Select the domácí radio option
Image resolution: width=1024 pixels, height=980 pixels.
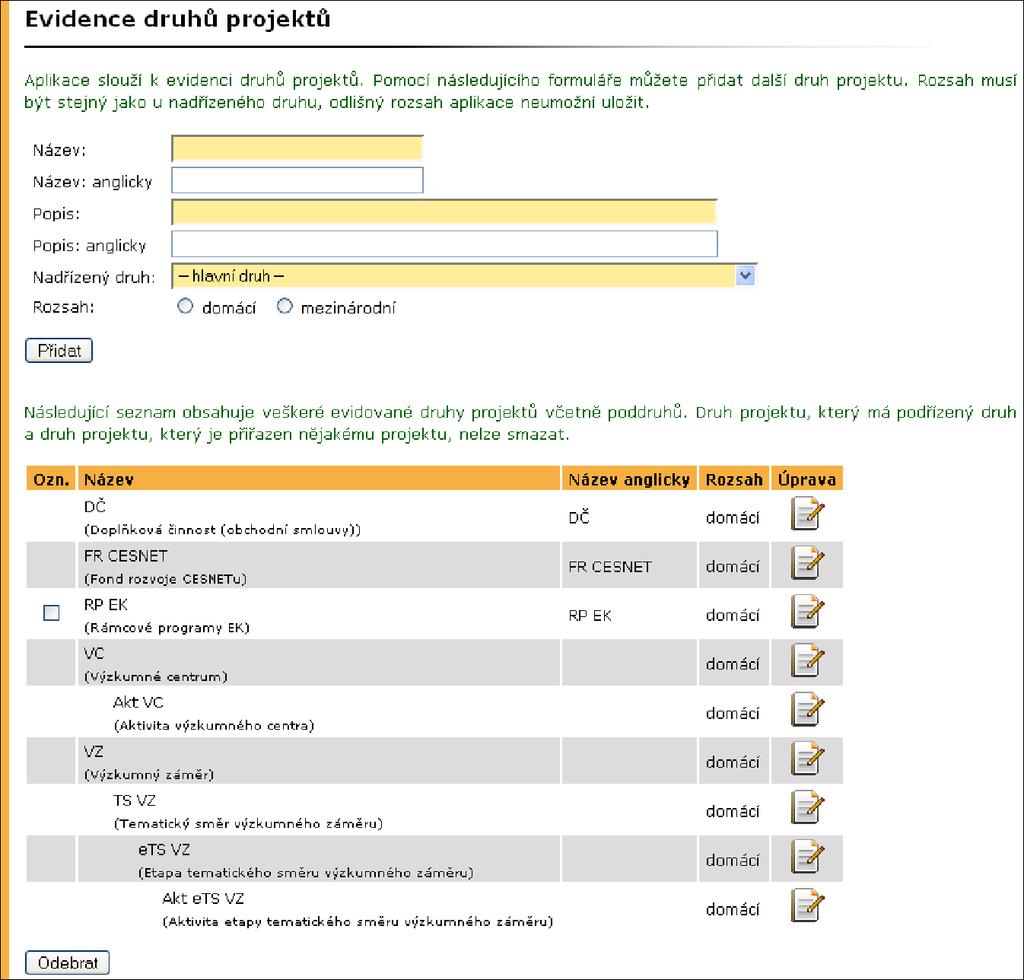pos(185,306)
